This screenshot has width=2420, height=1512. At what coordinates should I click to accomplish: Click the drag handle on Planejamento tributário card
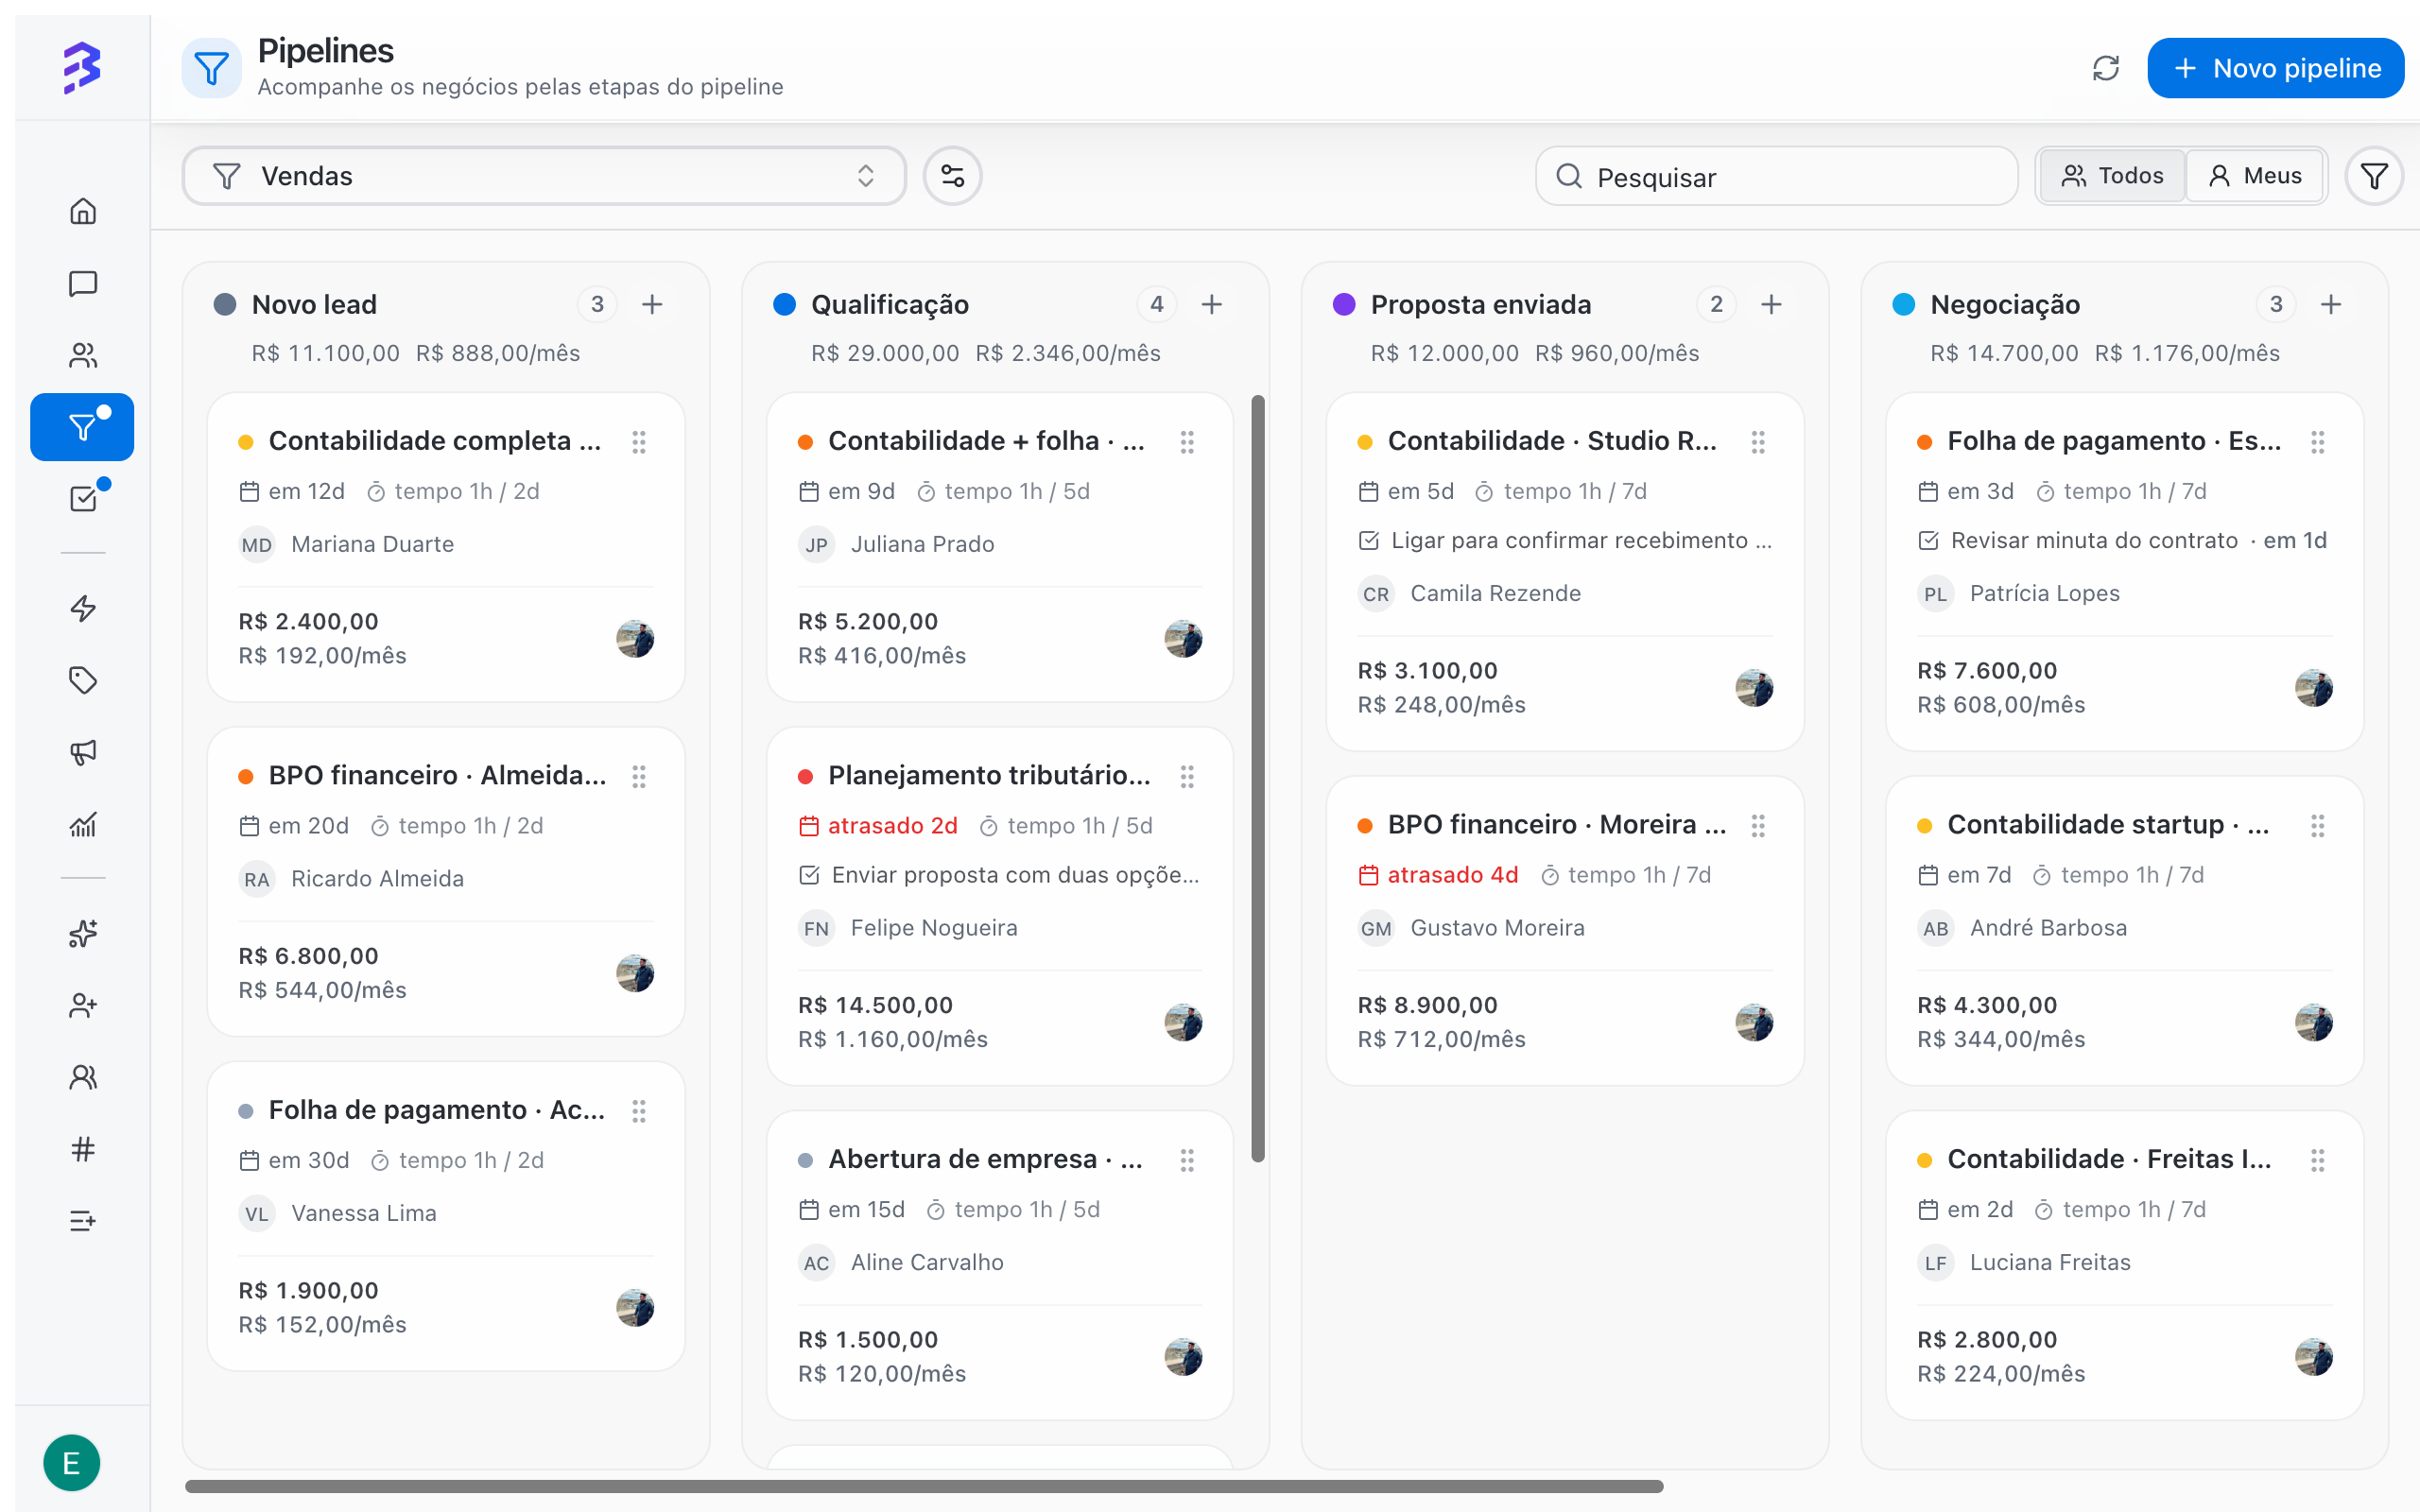coord(1187,776)
